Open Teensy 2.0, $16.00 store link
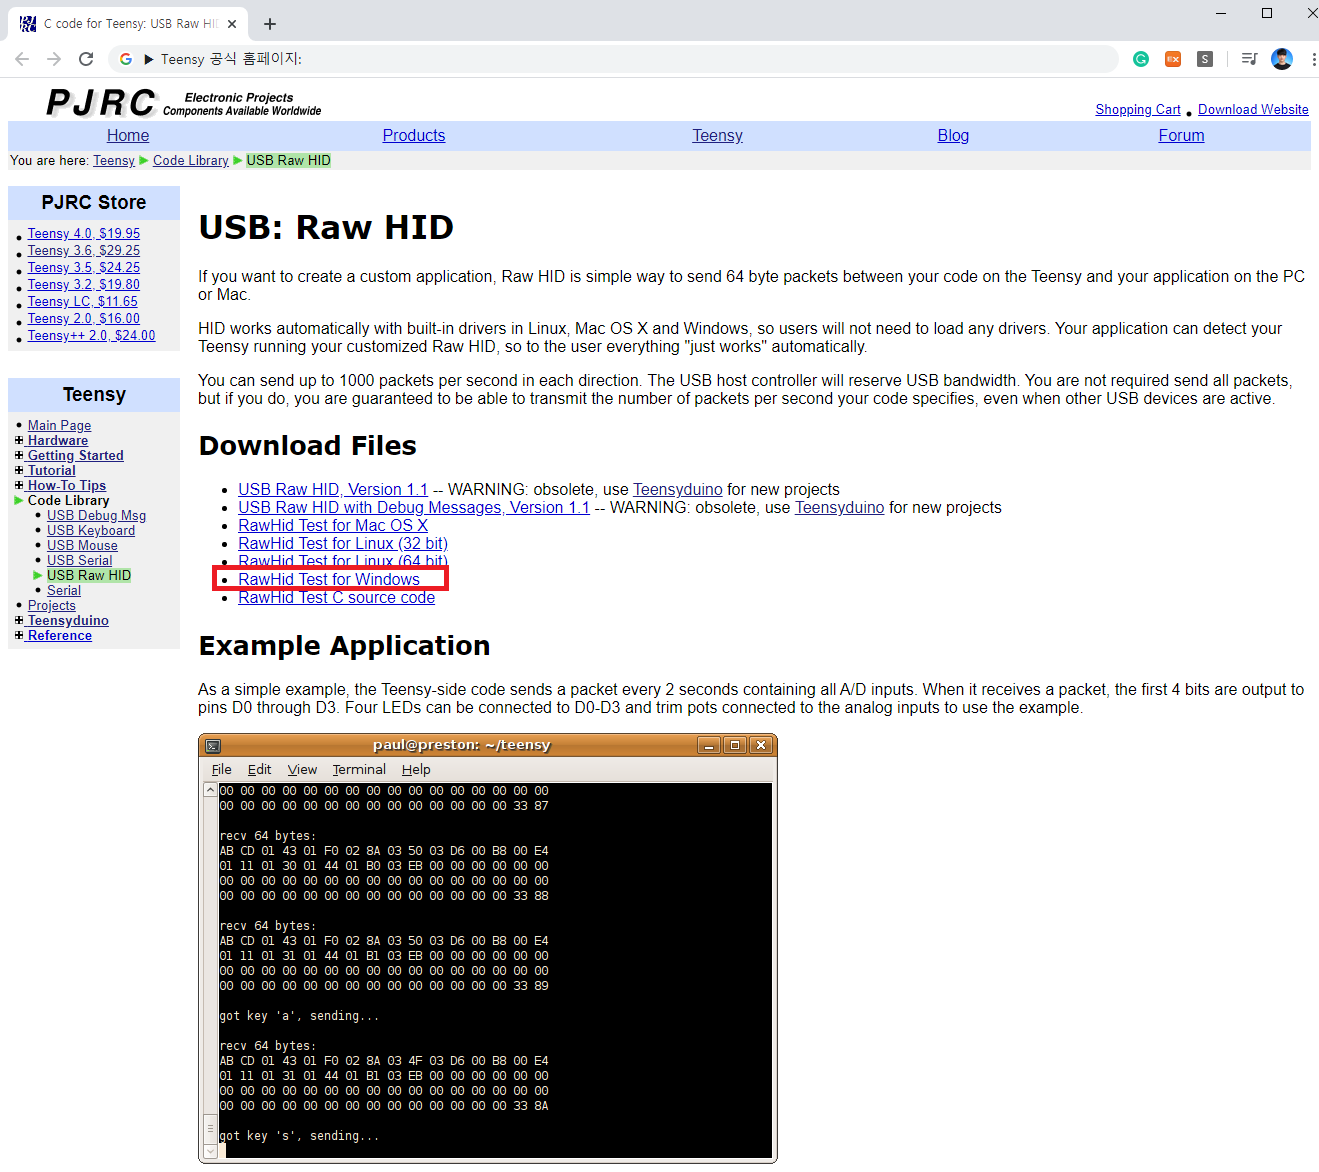Screen dimensions: 1319x1172 84,318
